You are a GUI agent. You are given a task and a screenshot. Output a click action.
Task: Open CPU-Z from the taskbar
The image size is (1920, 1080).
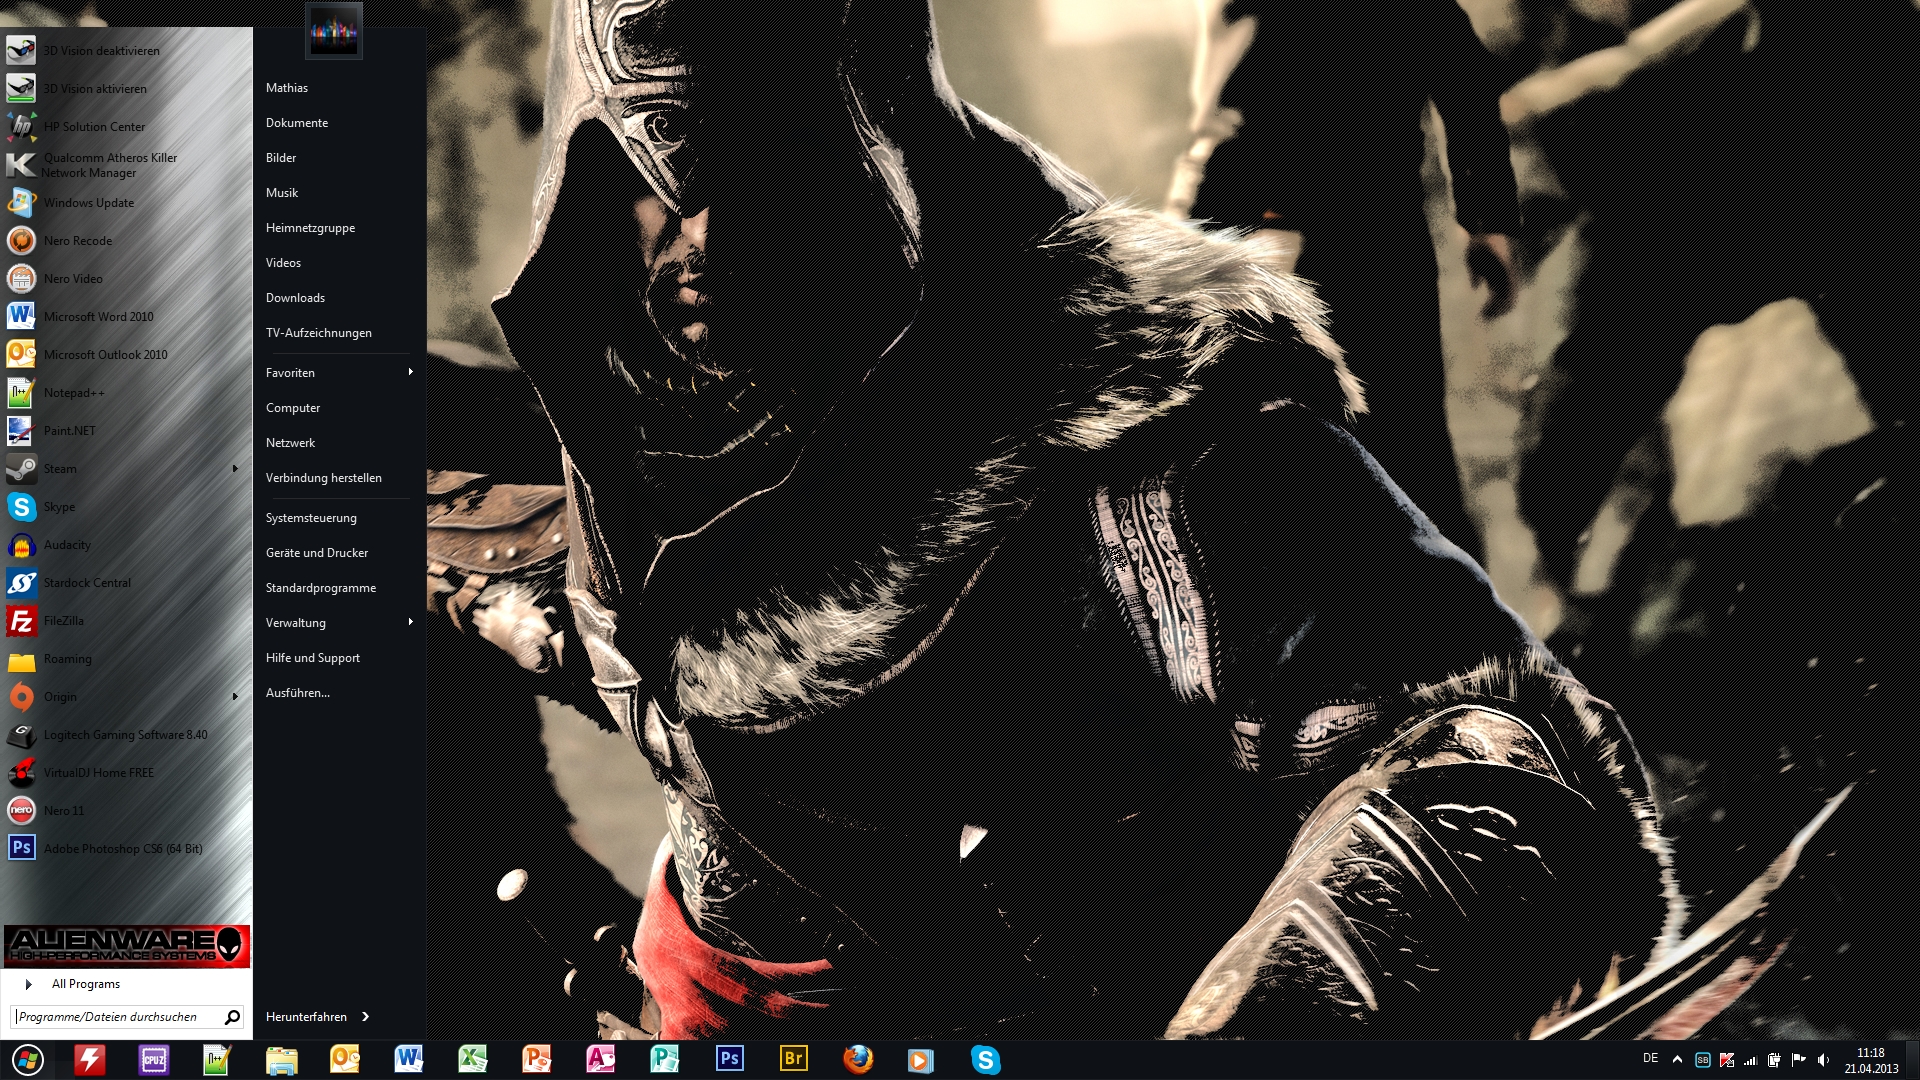(x=153, y=1059)
